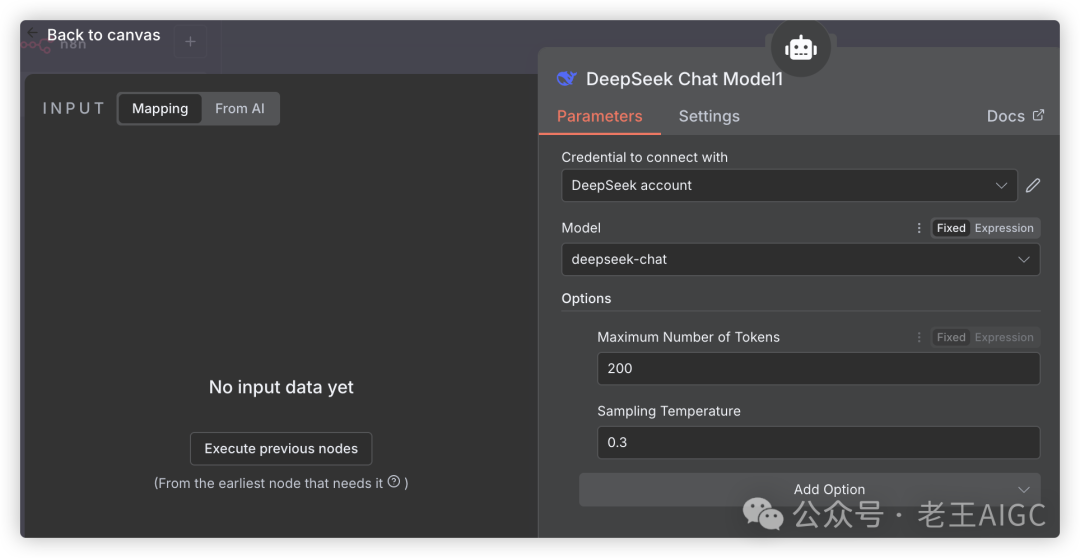Click the Options section heading

click(586, 298)
